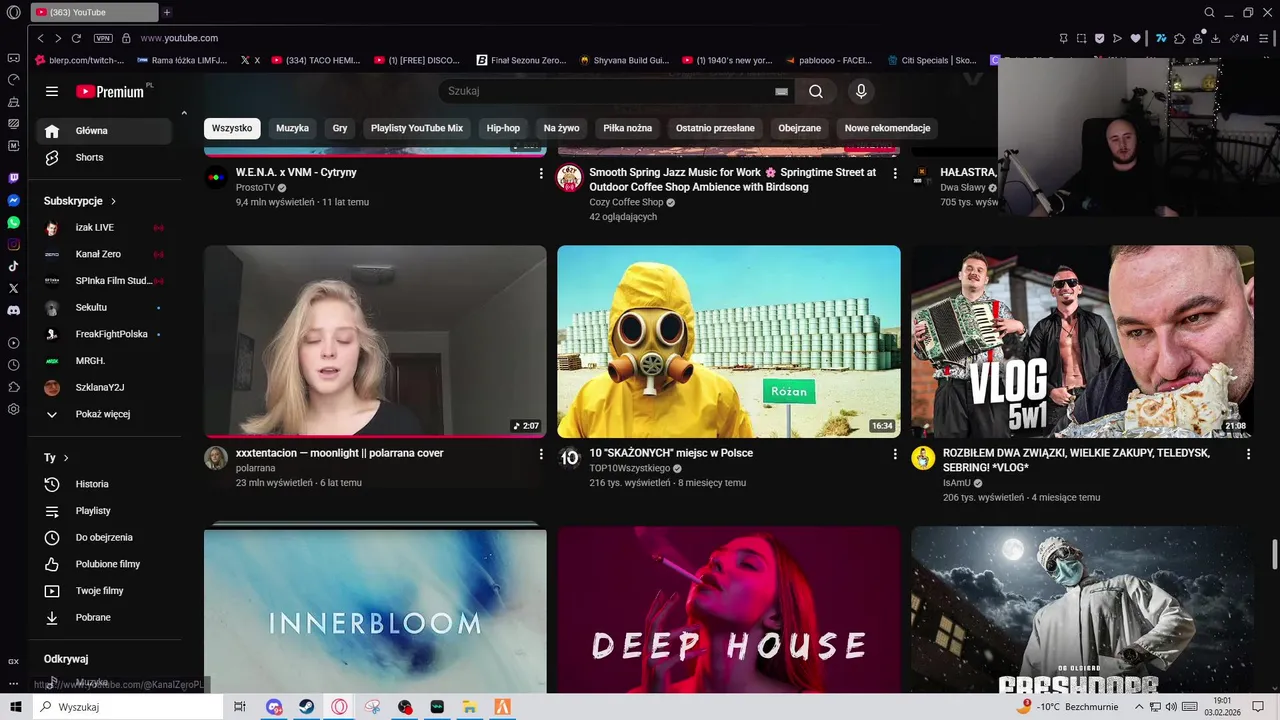Open Shorts in the sidebar
Screen dimensions: 1280x720
tap(105, 157)
